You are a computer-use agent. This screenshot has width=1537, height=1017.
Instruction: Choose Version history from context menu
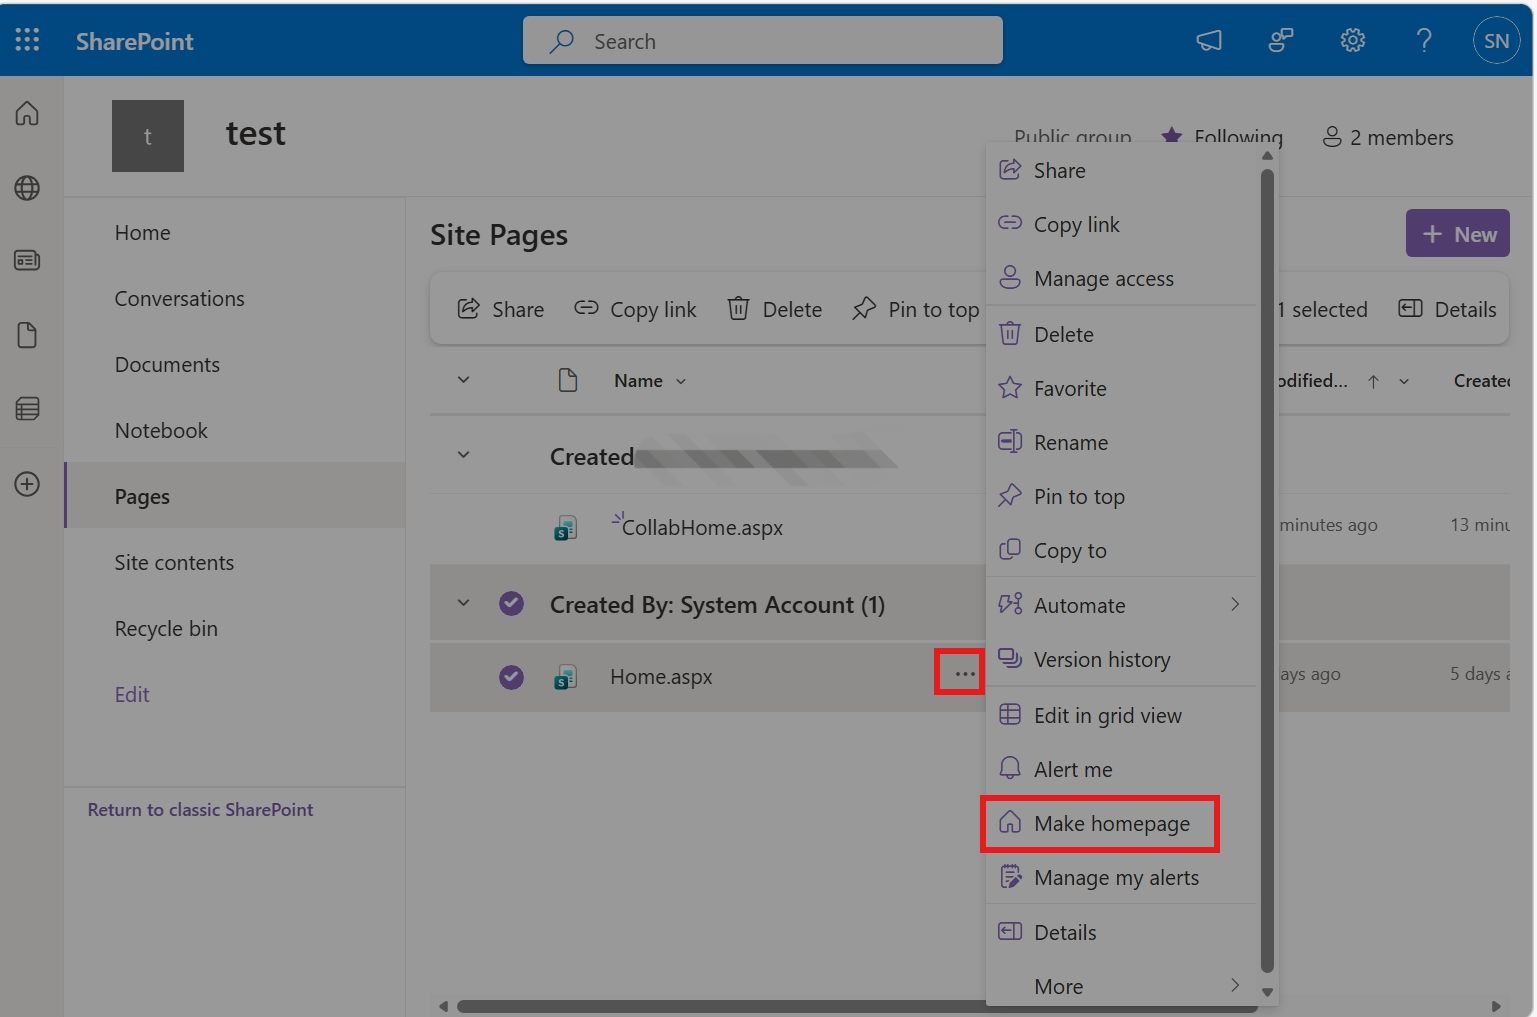(1121, 660)
